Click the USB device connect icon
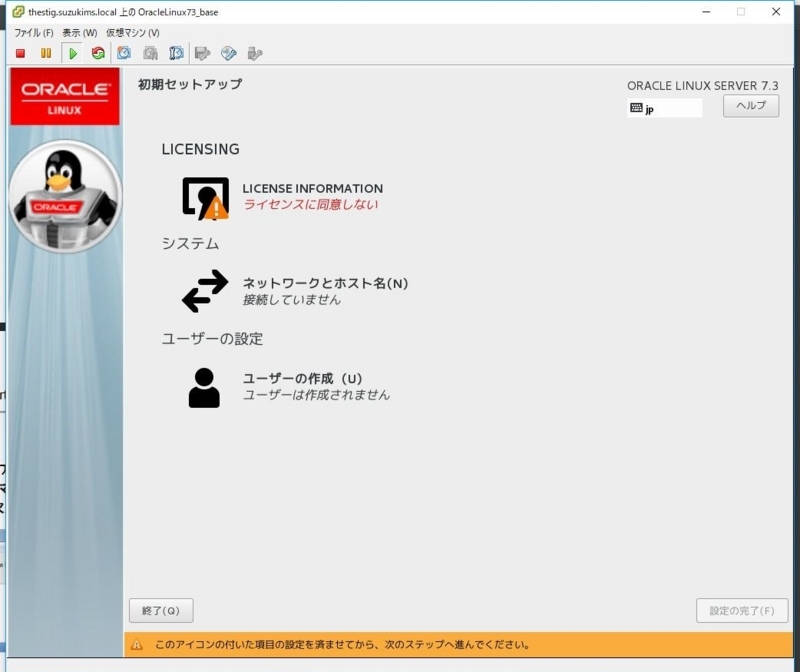 tap(255, 53)
